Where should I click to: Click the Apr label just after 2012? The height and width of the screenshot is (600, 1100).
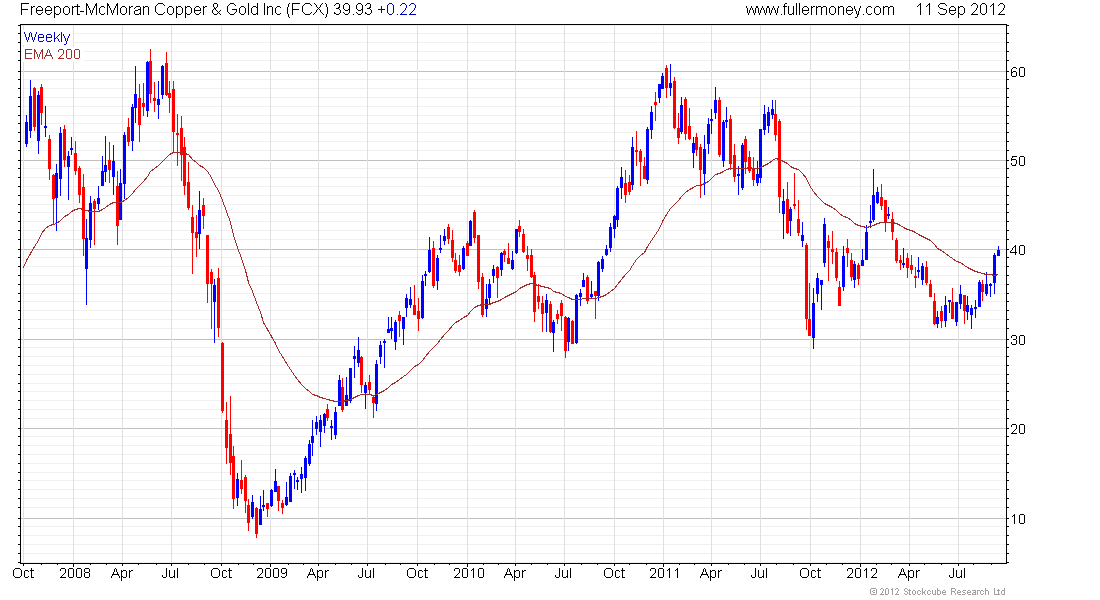pos(909,573)
